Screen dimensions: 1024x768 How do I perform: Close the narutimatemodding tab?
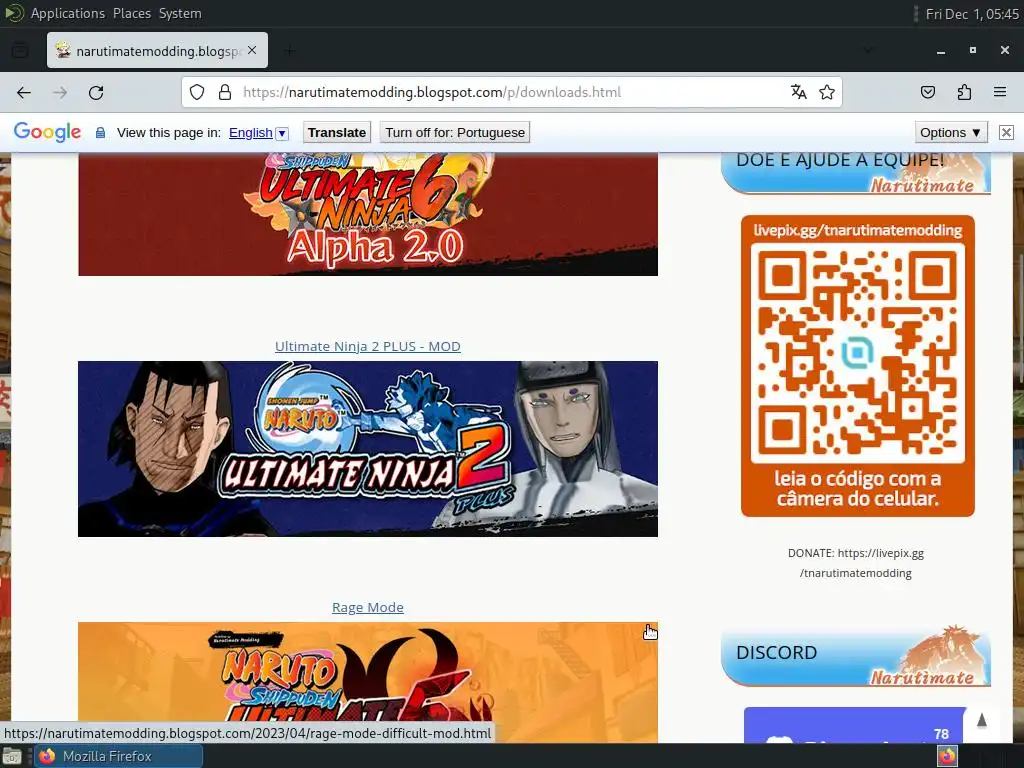[252, 50]
